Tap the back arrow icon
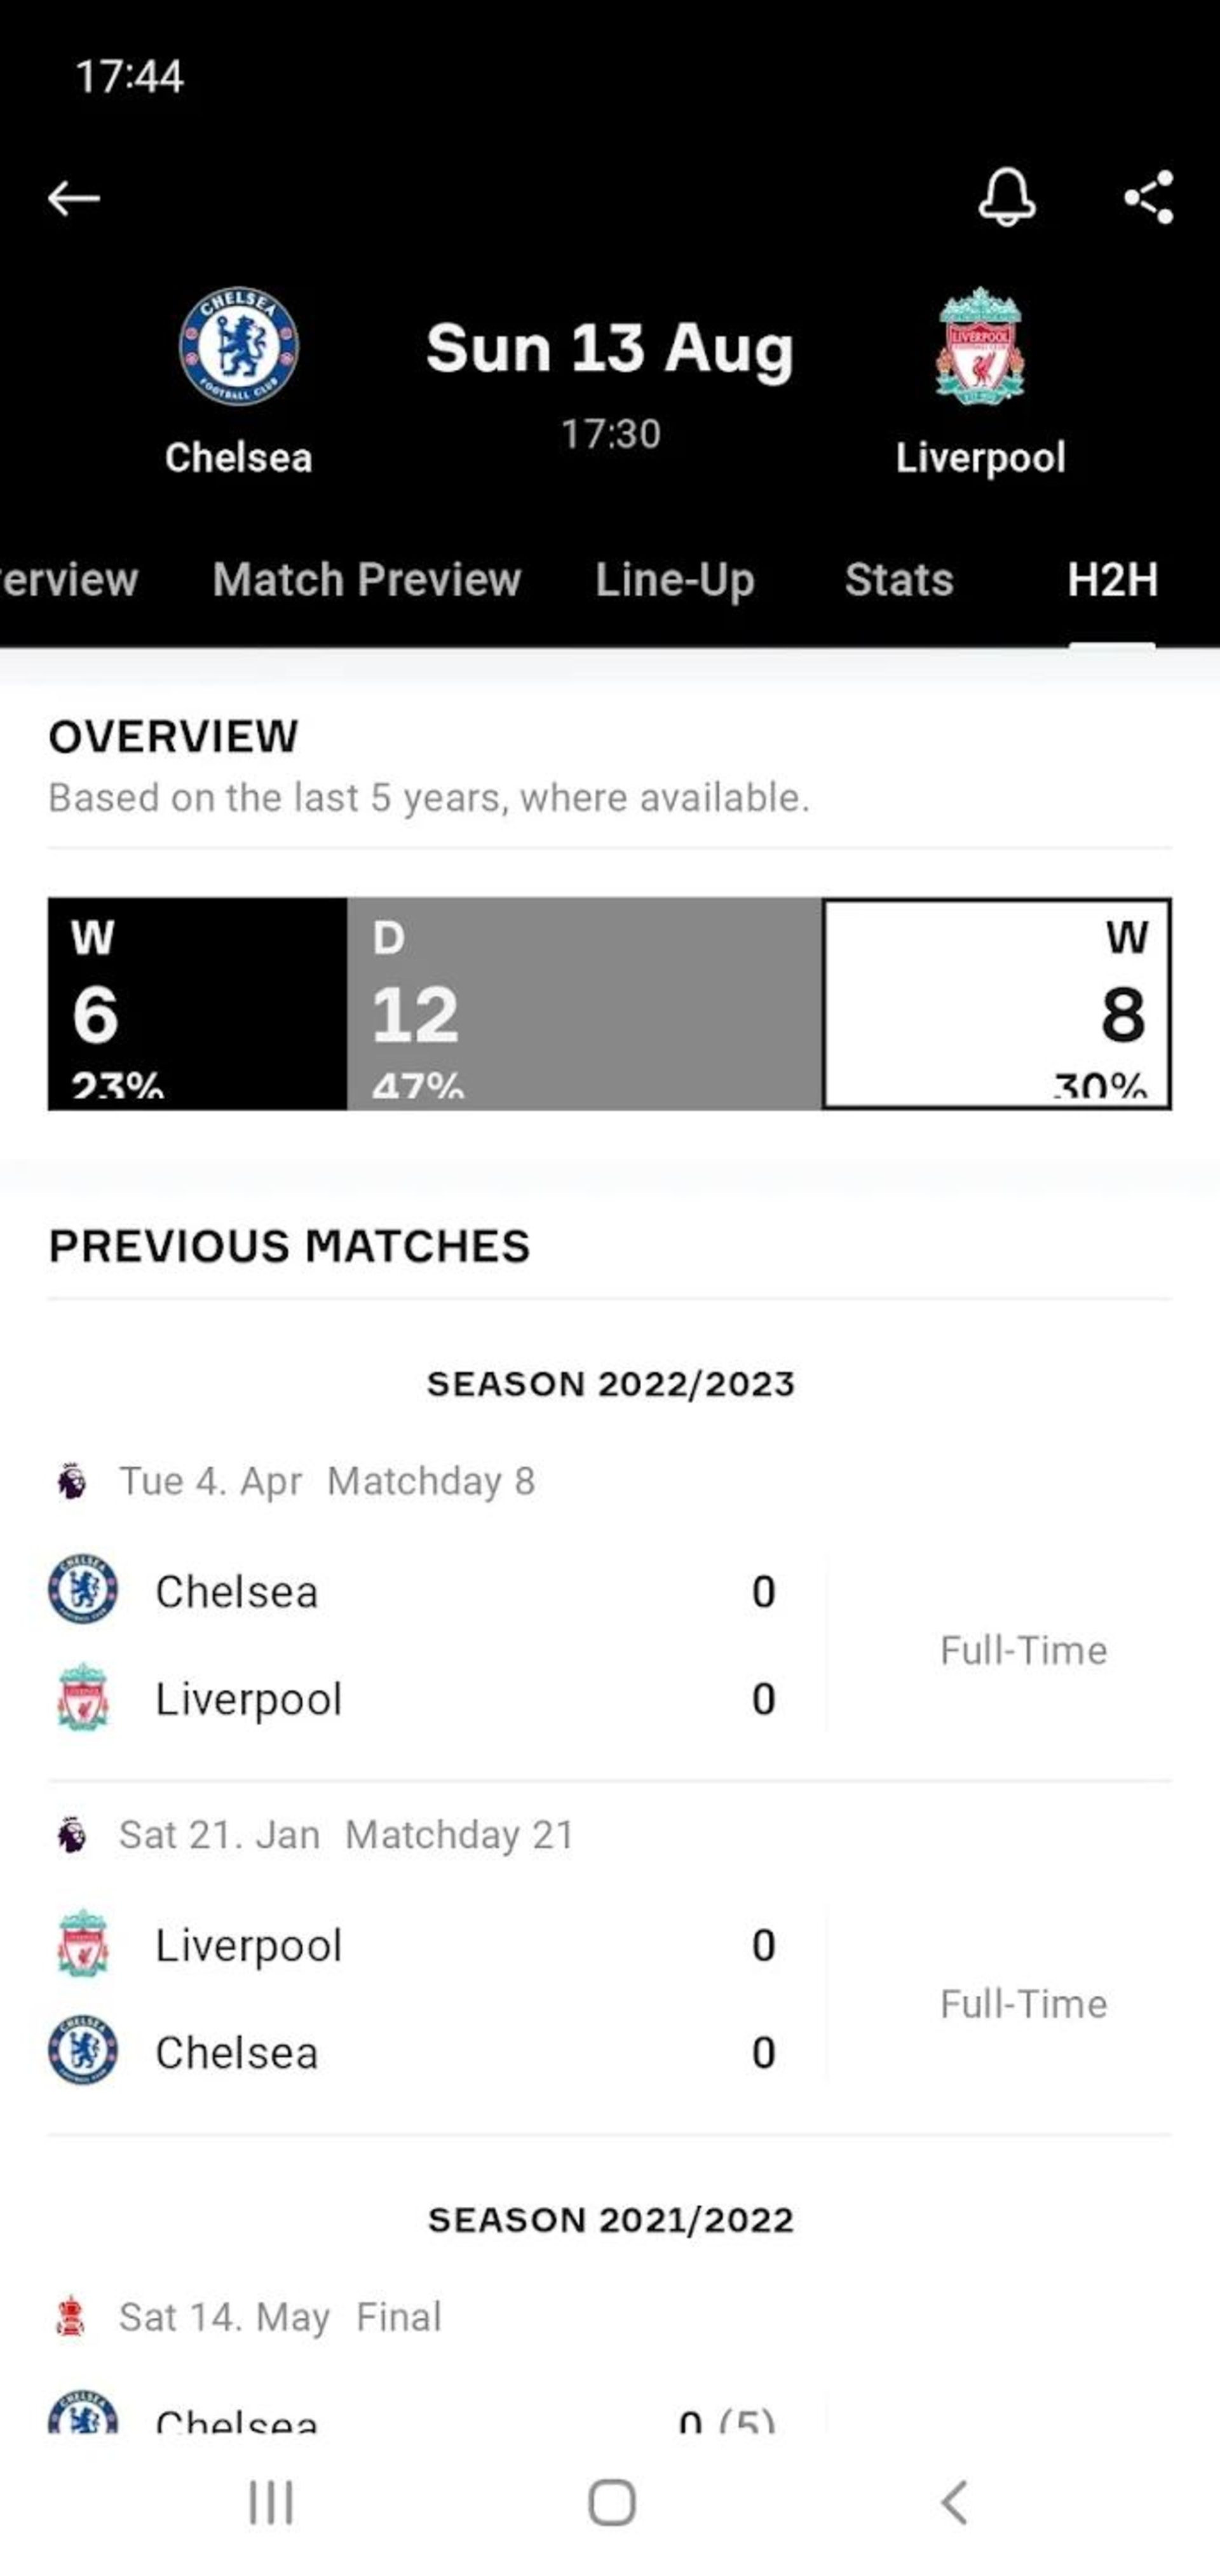 [x=72, y=196]
